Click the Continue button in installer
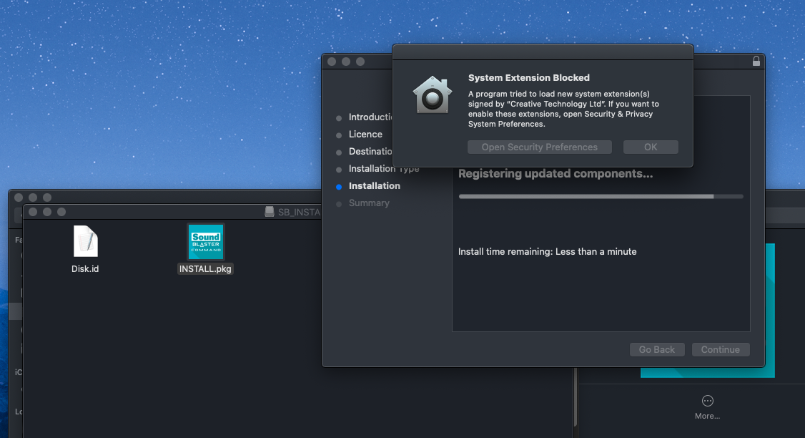Viewport: 805px width, 438px height. 720,350
